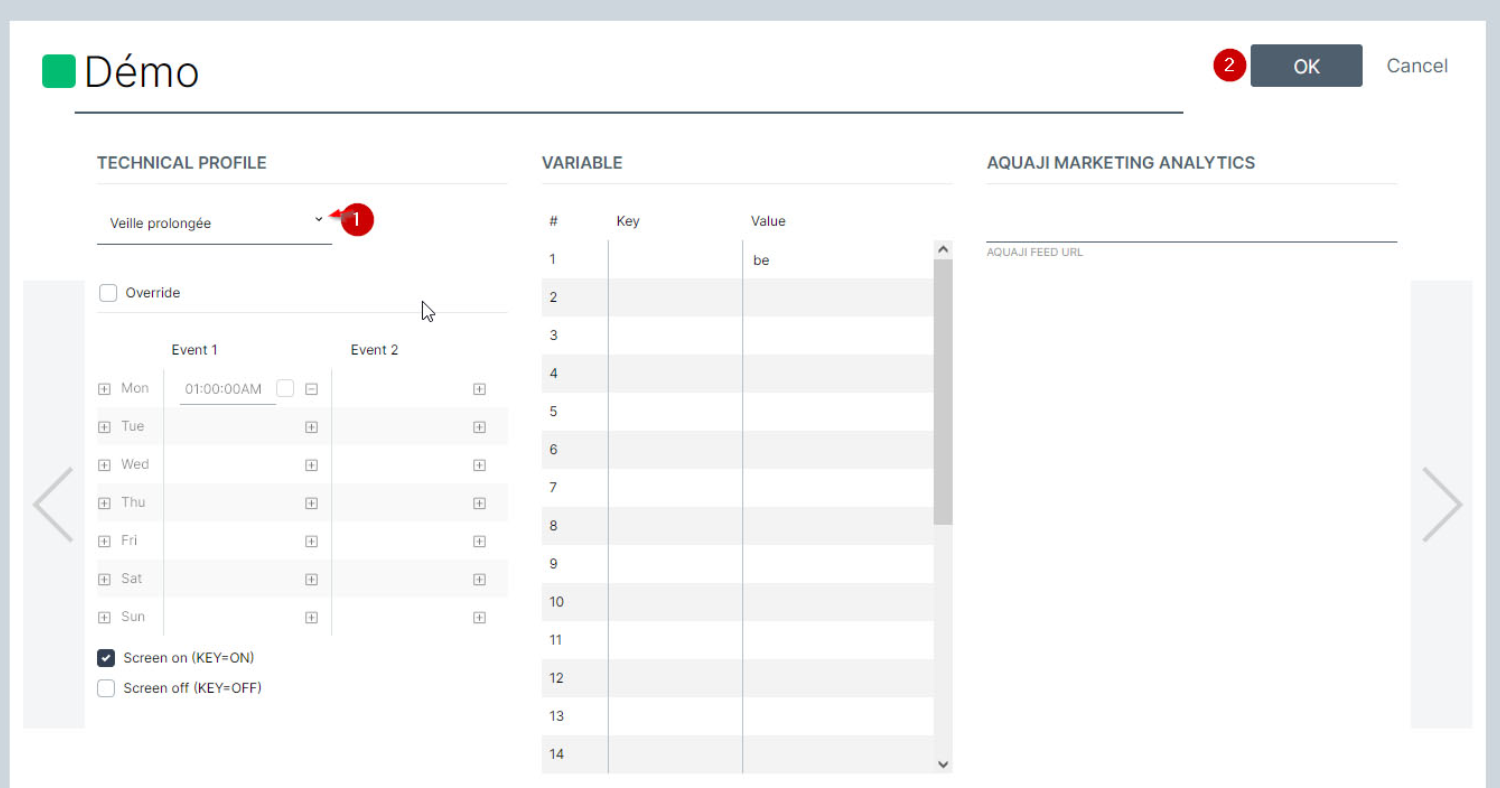Add Event 1 for Tuesday
This screenshot has width=1500, height=788.
[311, 427]
